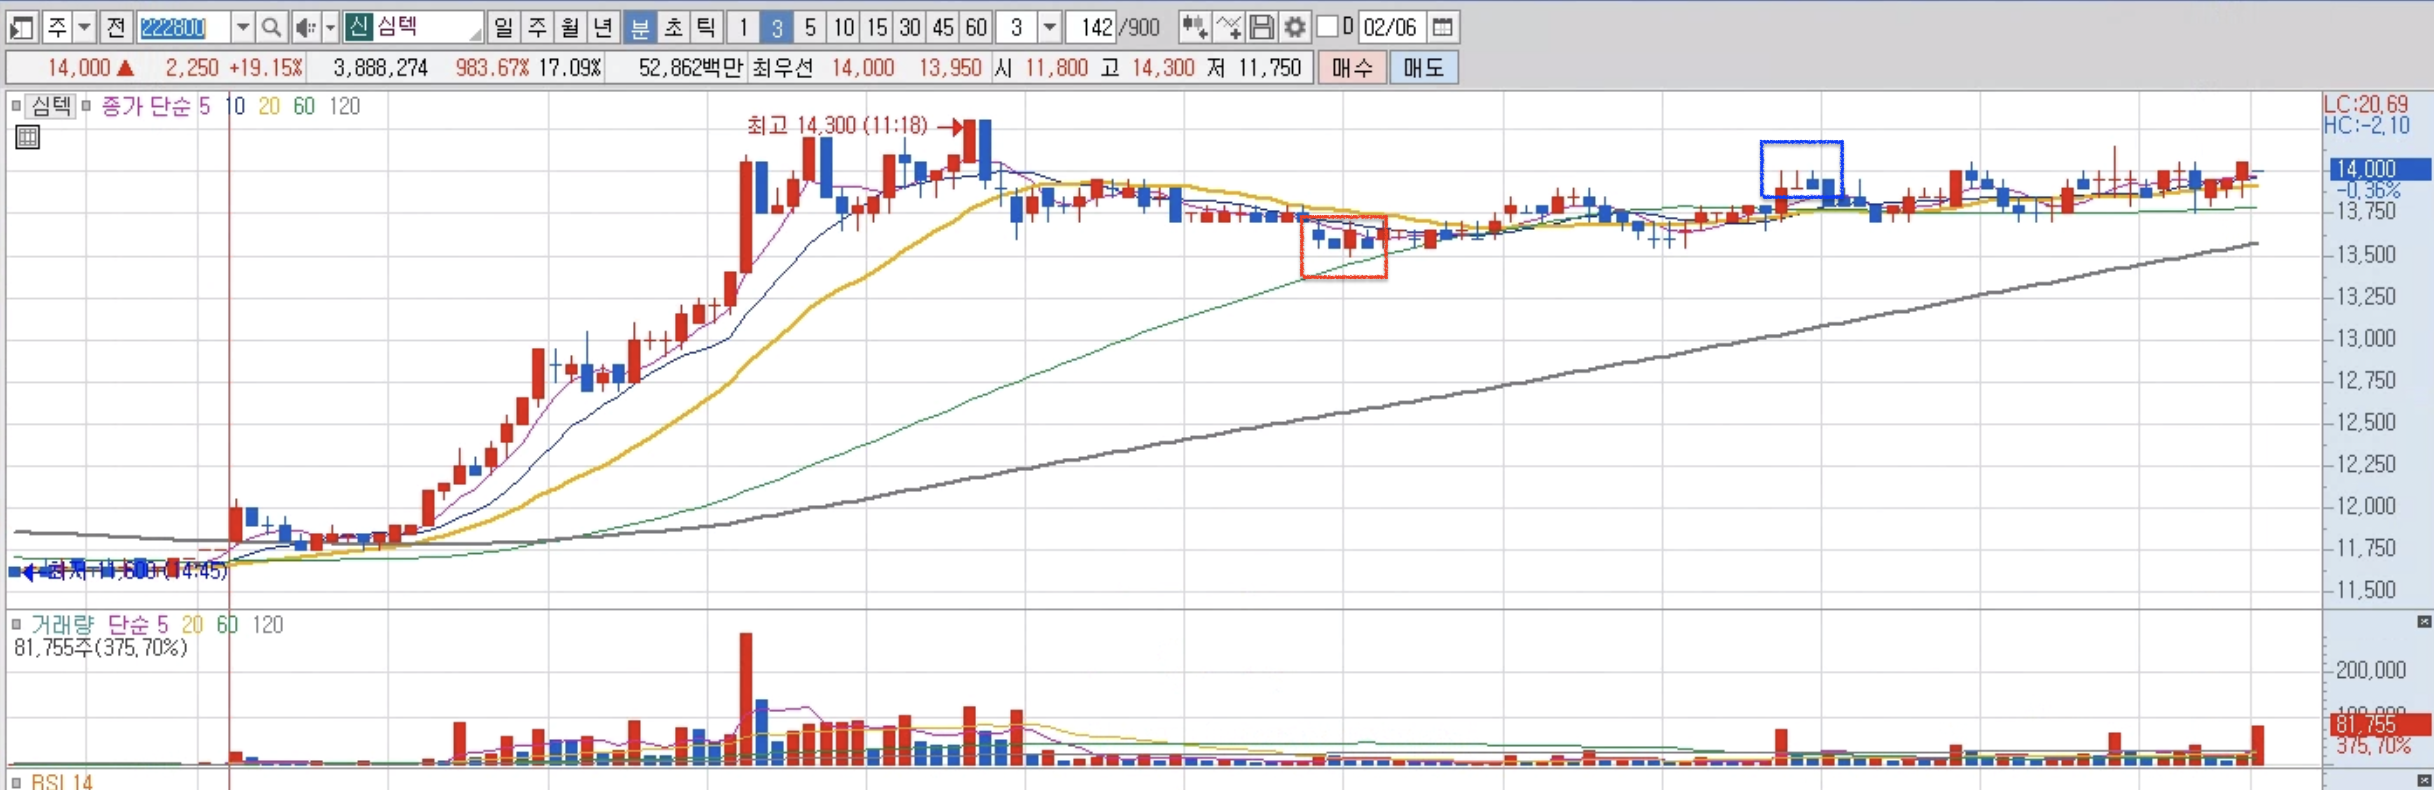Click the 3,888,274 volume value
This screenshot has height=790, width=2434.
point(380,68)
